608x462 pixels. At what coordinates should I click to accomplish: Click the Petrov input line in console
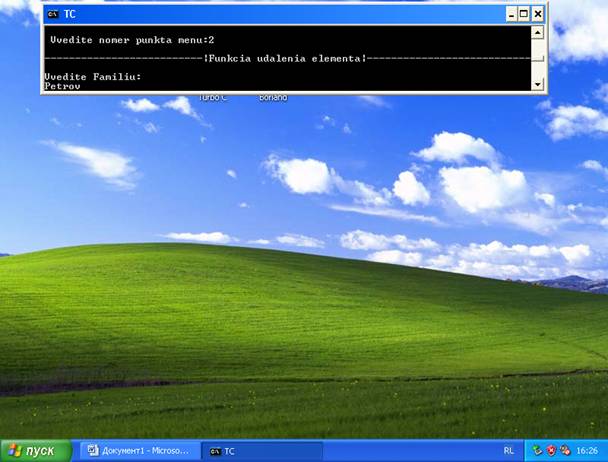click(x=63, y=86)
